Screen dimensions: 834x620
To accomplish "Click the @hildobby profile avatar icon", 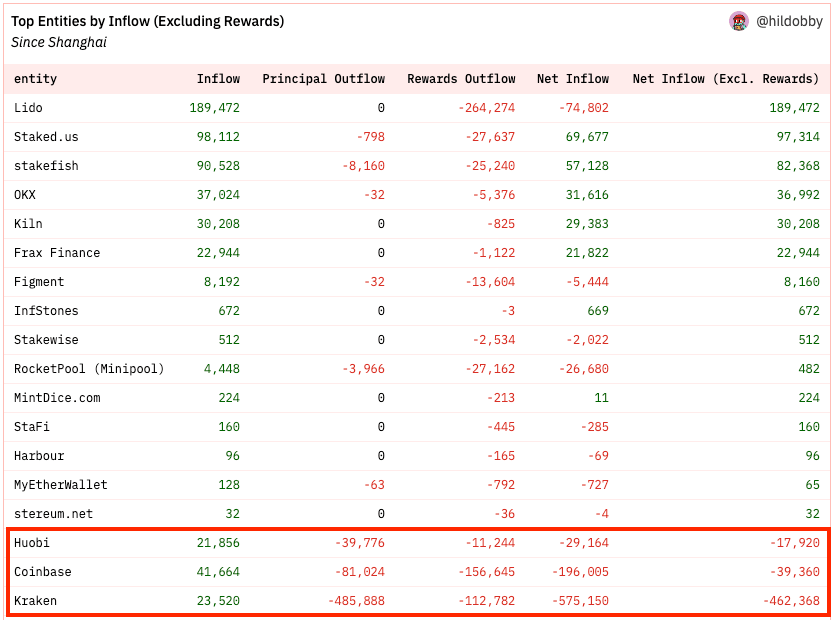I will (x=738, y=21).
